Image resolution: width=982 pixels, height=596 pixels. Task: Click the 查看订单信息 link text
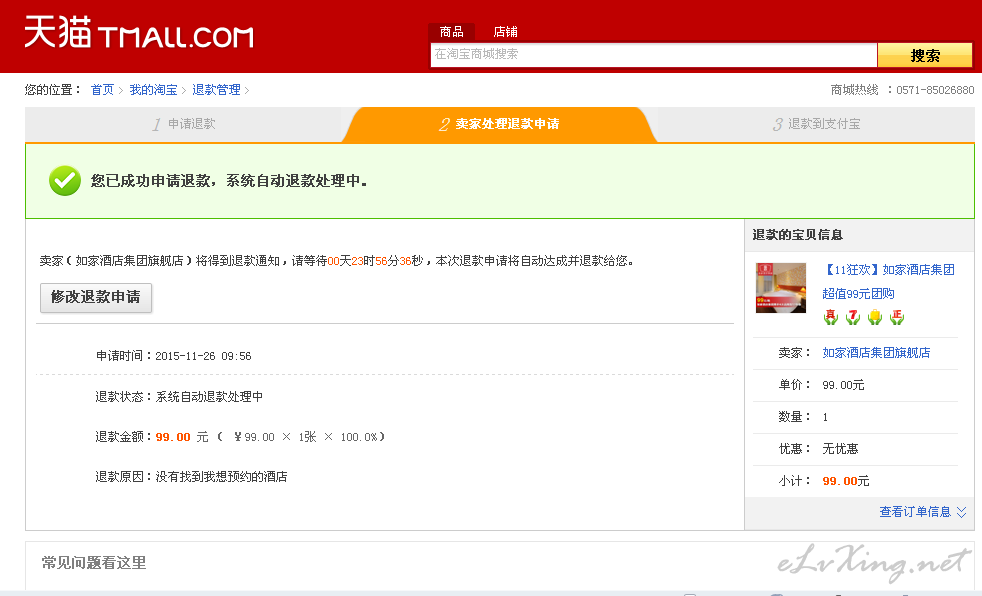point(915,512)
